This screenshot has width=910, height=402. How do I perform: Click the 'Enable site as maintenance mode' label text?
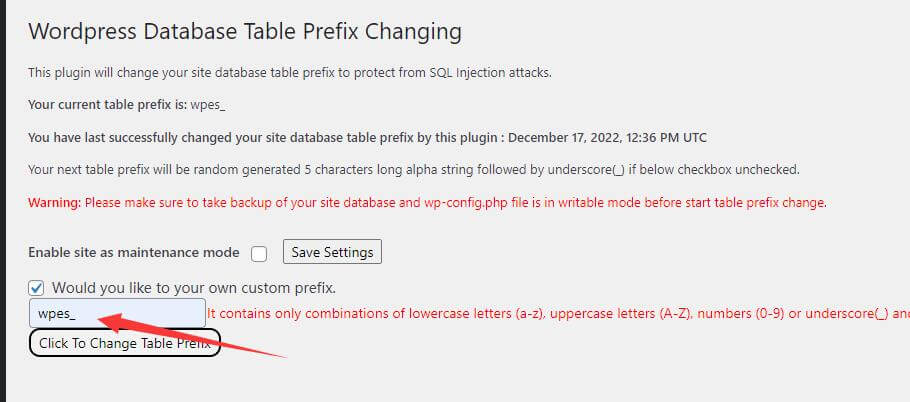pos(133,252)
